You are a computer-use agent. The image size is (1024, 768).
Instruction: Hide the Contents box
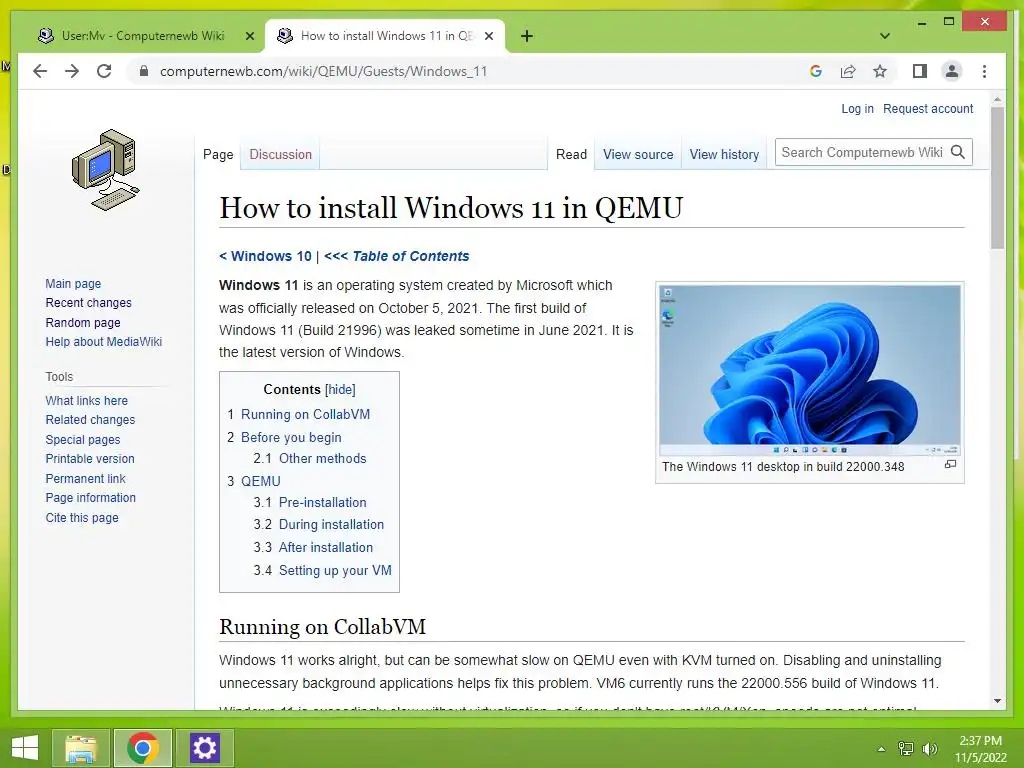coord(340,389)
